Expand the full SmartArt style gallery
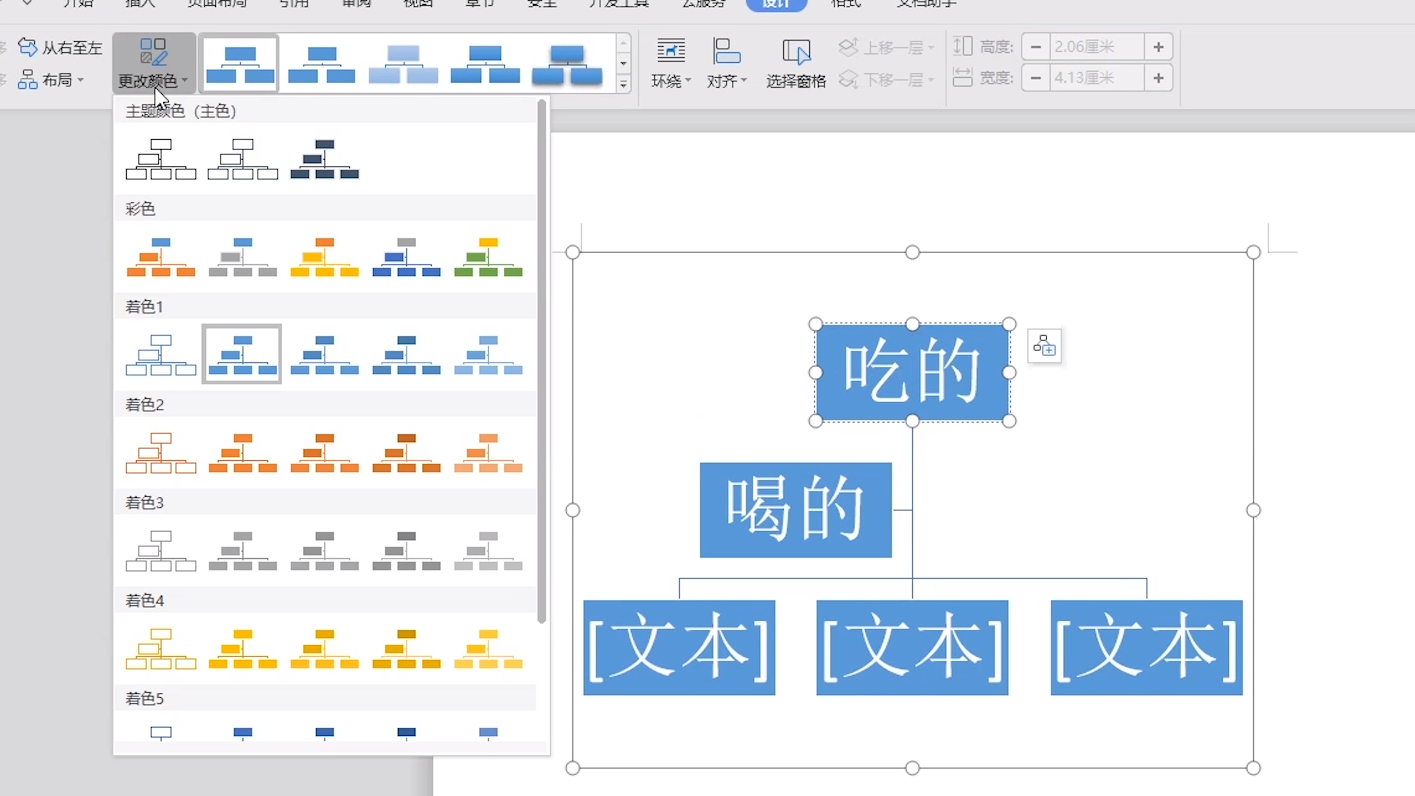1415x796 pixels. coord(623,84)
